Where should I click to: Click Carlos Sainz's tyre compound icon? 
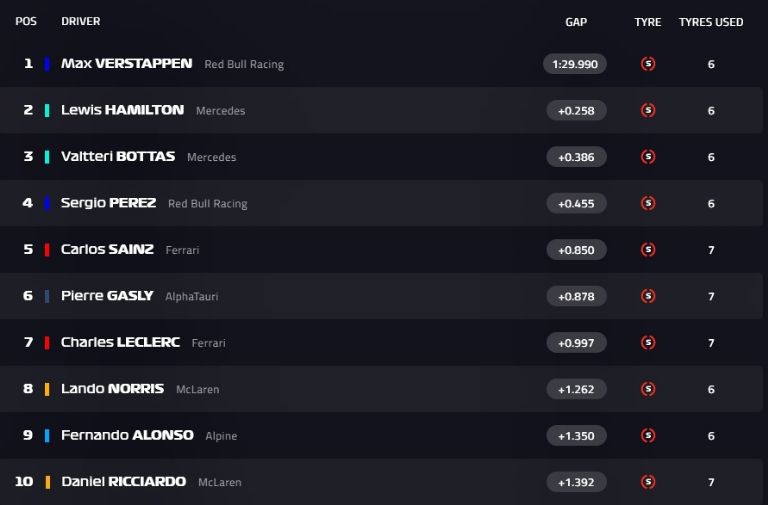click(x=648, y=250)
